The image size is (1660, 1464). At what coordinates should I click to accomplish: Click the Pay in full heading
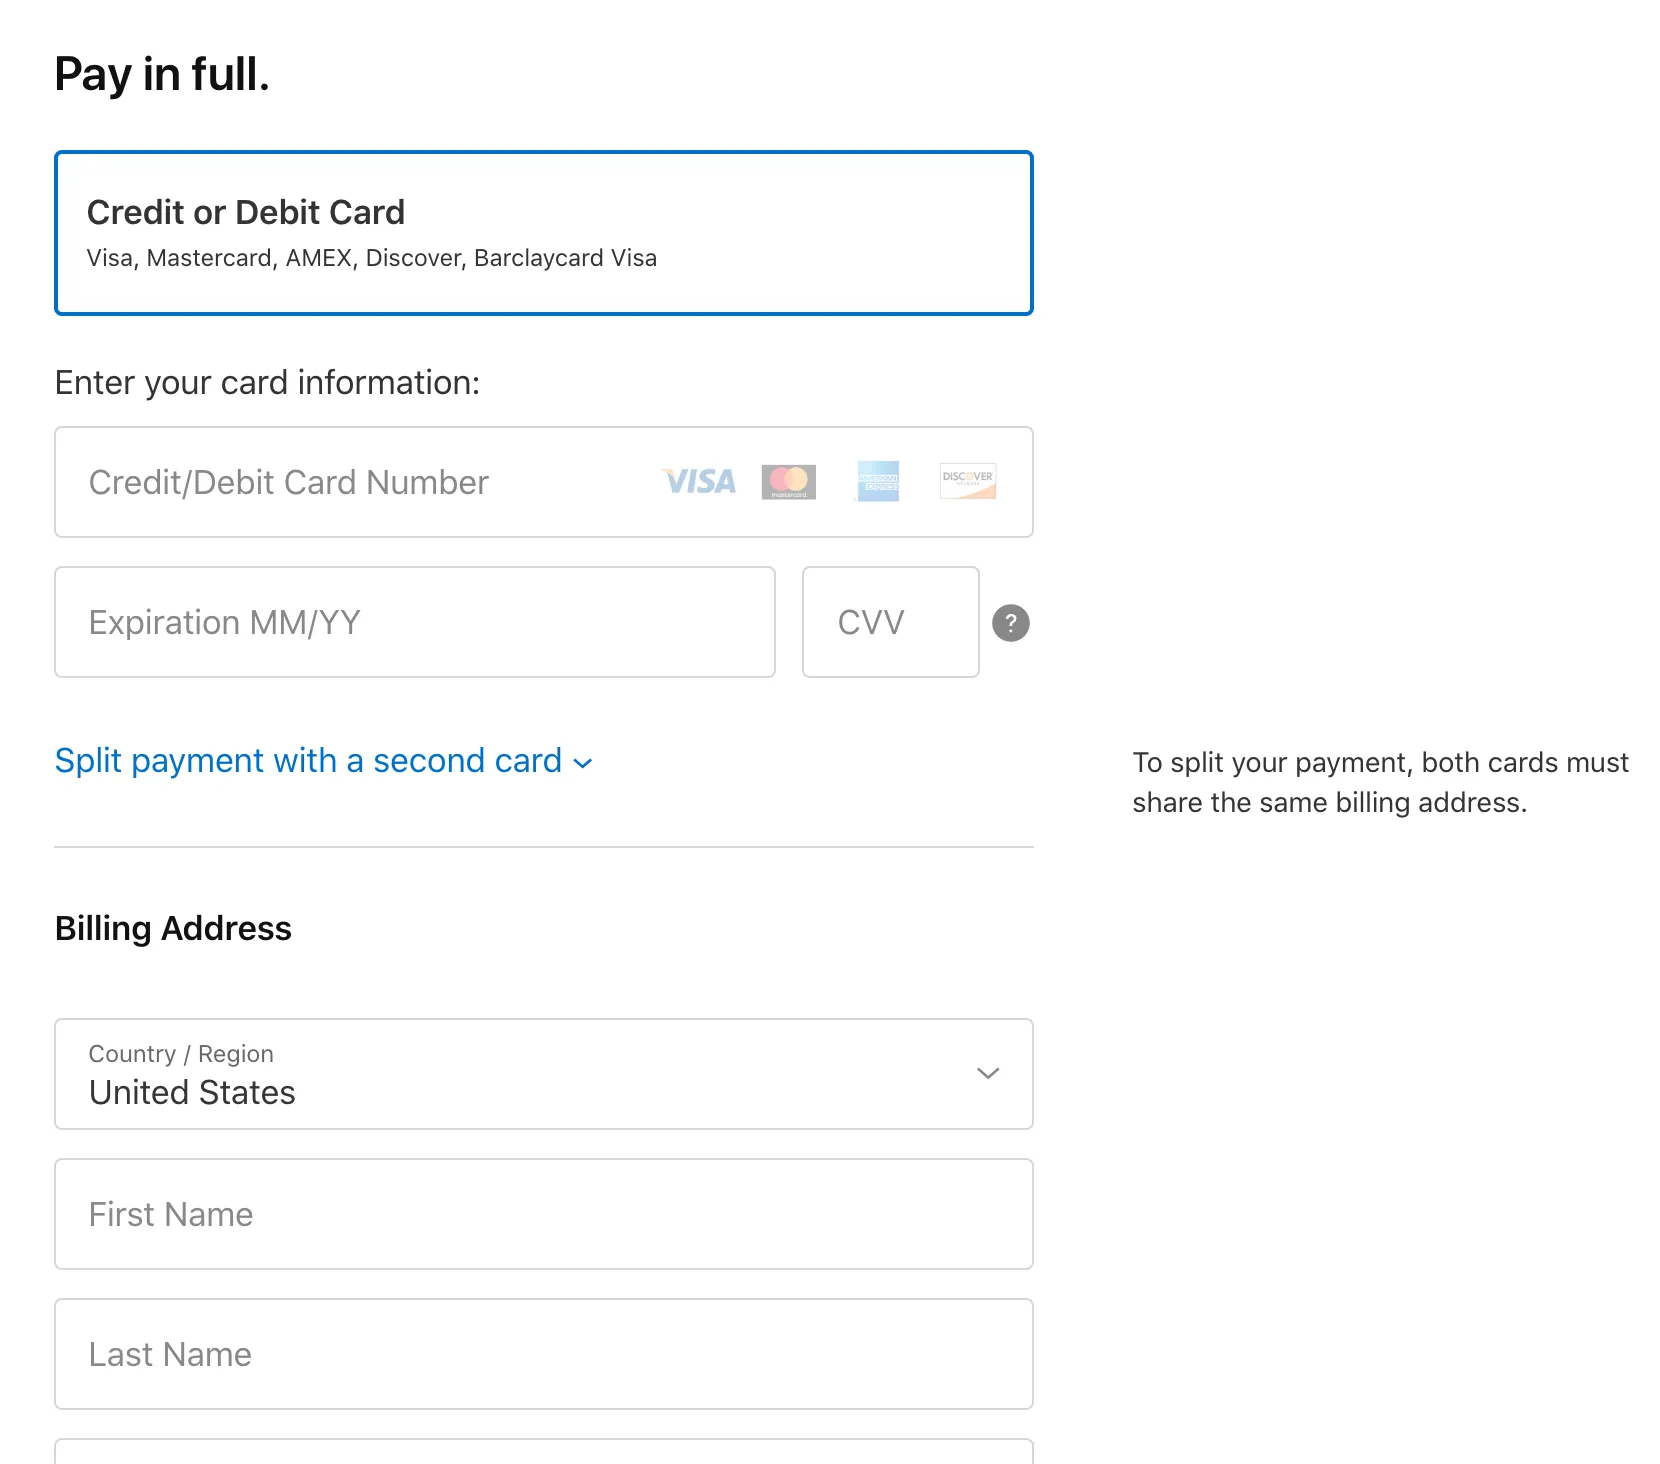(162, 75)
